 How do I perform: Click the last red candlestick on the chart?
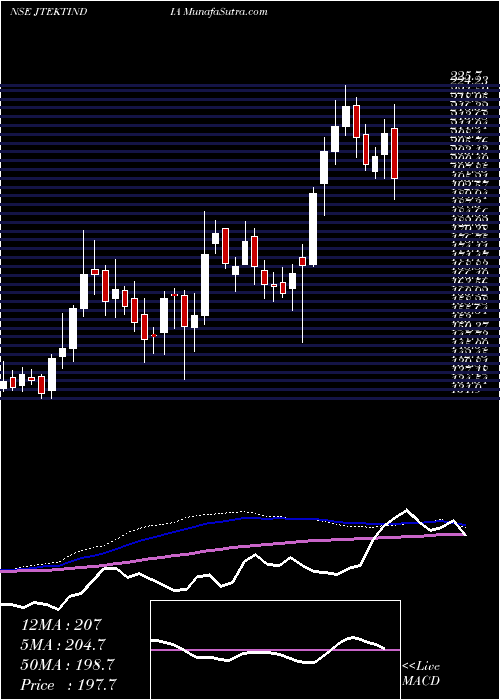click(394, 153)
